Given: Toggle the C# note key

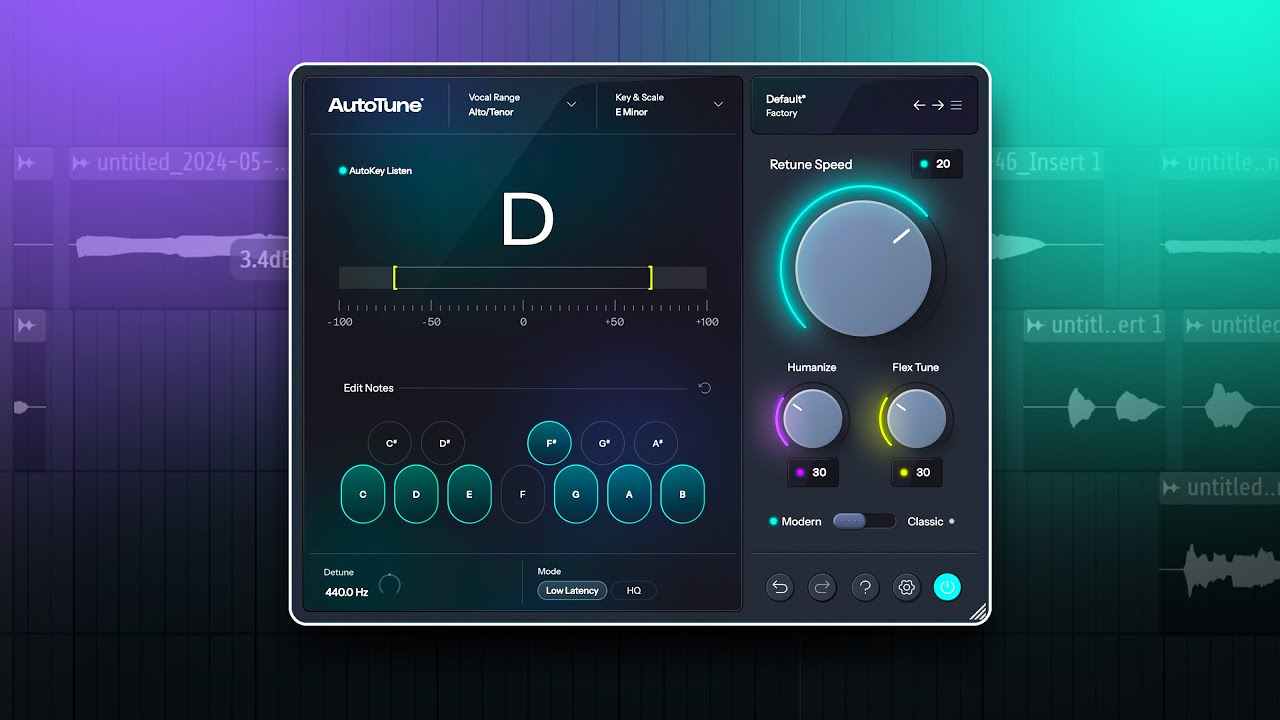Looking at the screenshot, I should tap(390, 443).
